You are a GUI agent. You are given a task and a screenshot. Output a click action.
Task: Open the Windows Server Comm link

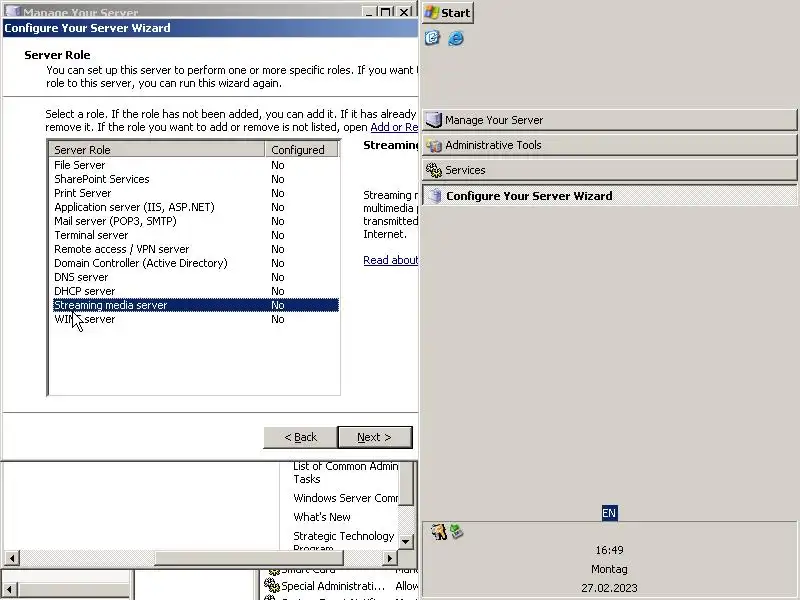pos(345,498)
